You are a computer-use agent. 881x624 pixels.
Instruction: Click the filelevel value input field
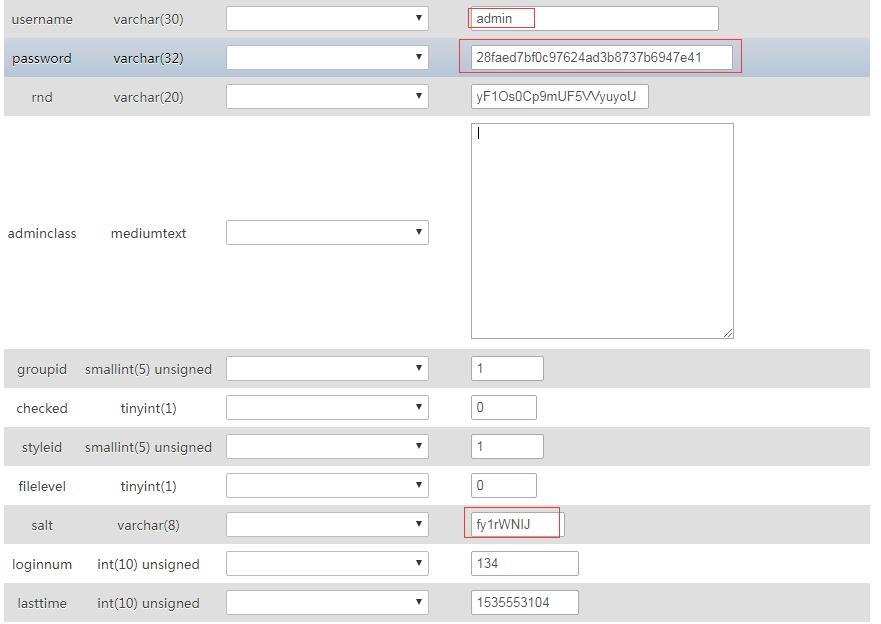[x=504, y=485]
